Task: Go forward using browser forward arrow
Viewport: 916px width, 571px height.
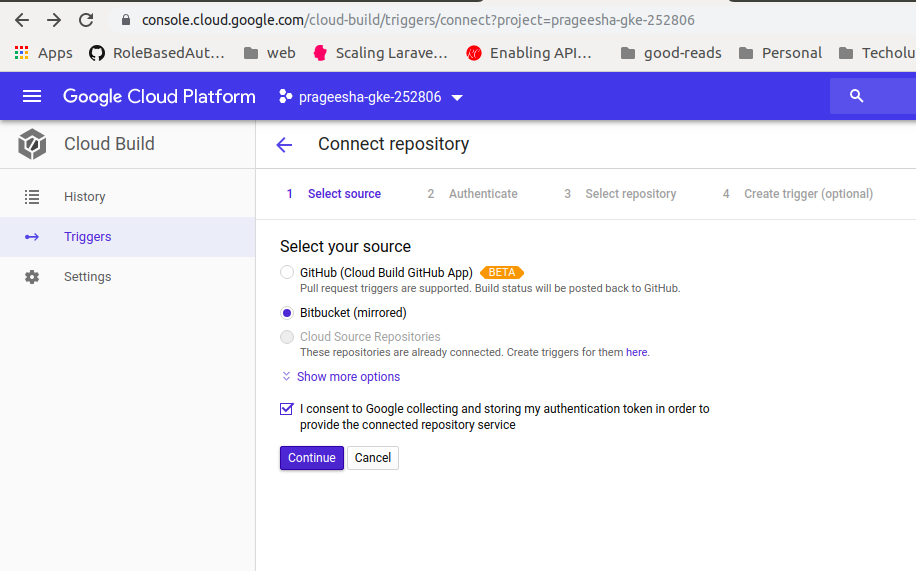Action: pos(54,20)
